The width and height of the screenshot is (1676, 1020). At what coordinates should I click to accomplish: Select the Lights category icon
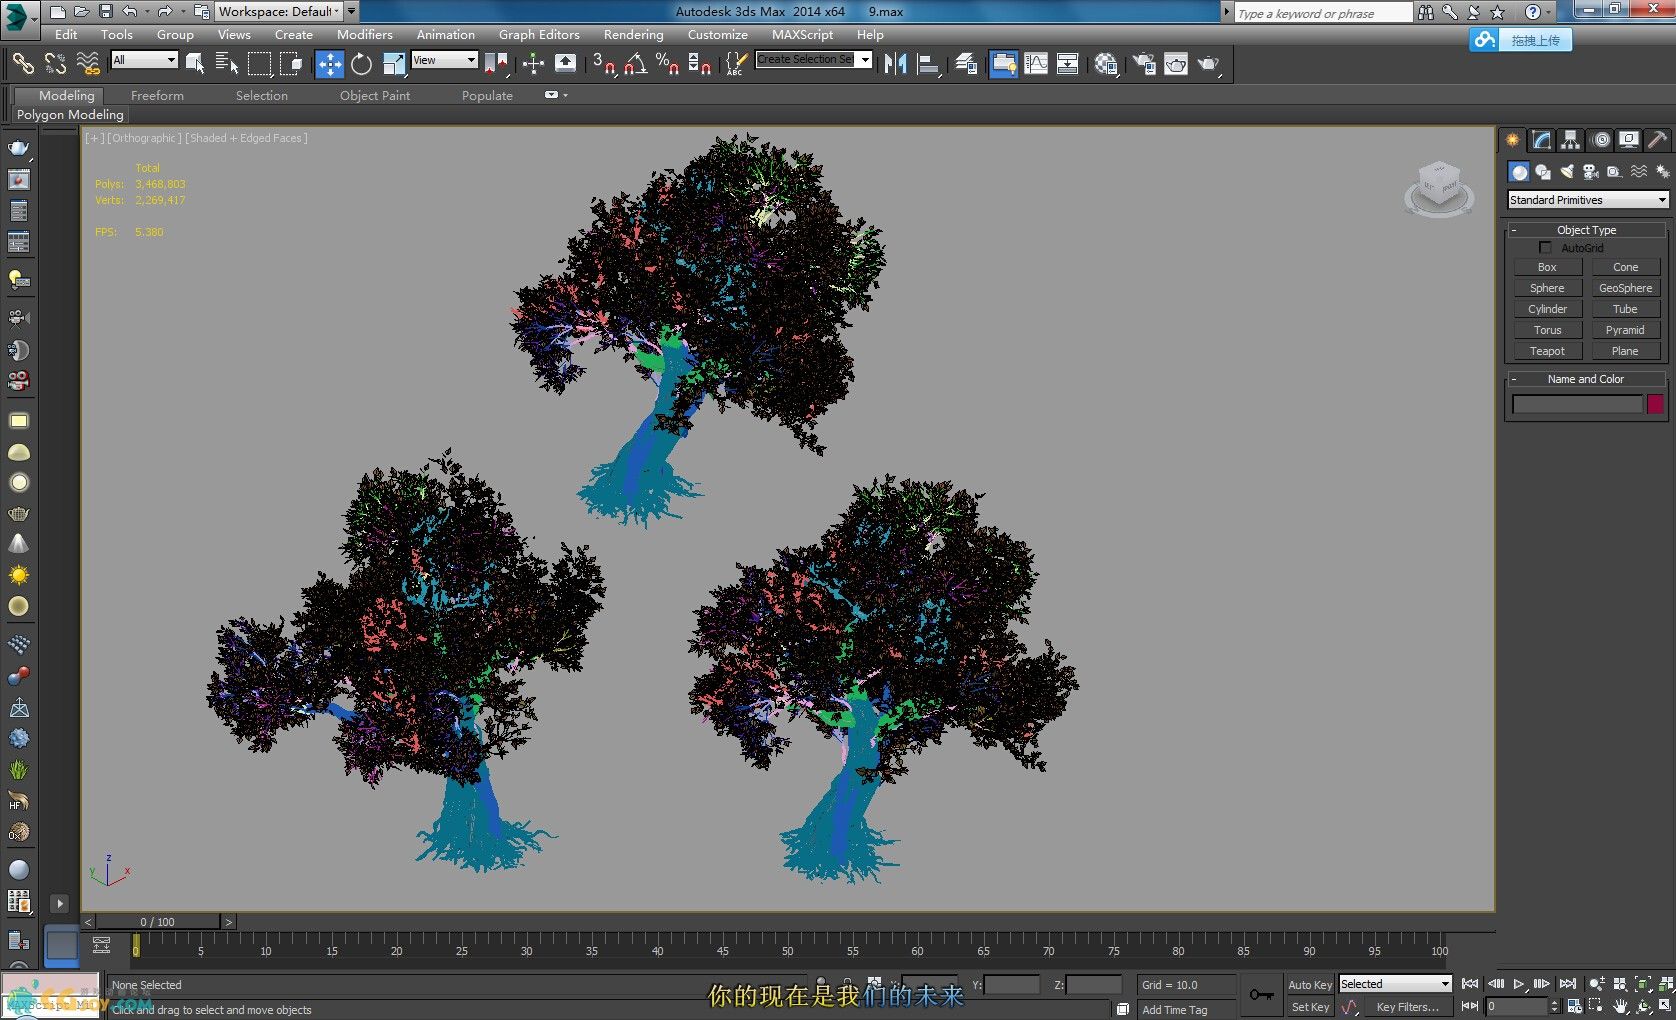tap(1567, 172)
